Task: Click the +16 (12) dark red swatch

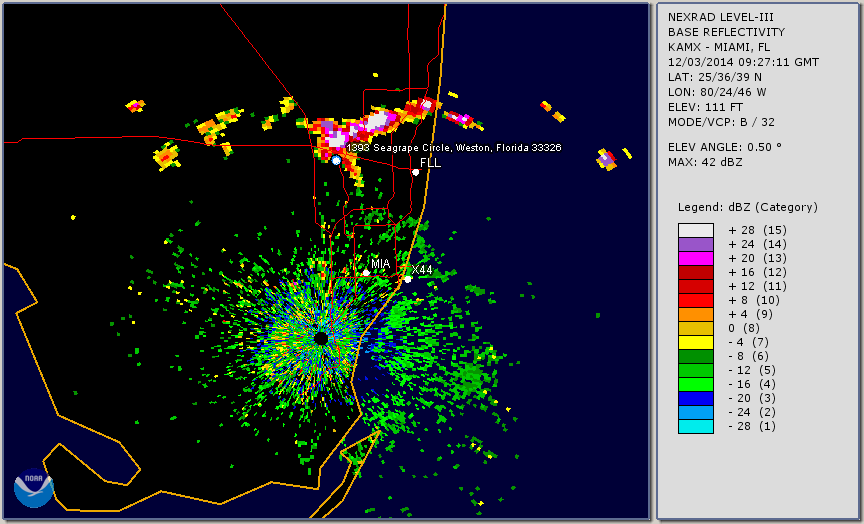Action: click(x=696, y=273)
